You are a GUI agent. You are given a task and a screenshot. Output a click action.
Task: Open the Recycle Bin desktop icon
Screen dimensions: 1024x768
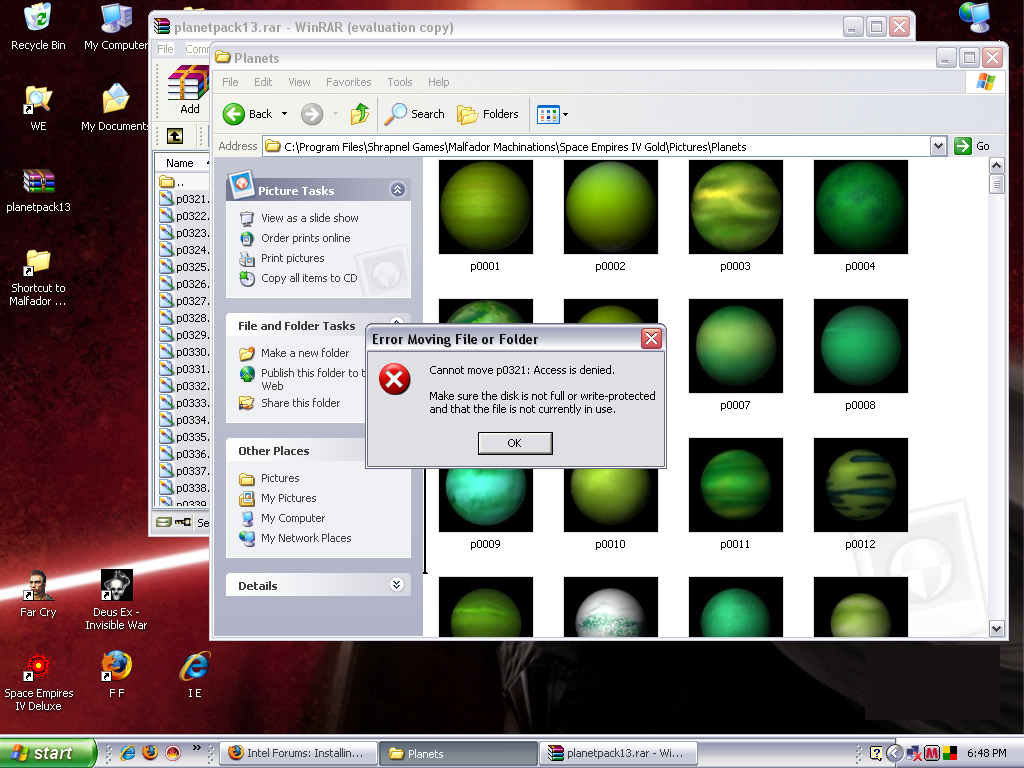click(38, 26)
